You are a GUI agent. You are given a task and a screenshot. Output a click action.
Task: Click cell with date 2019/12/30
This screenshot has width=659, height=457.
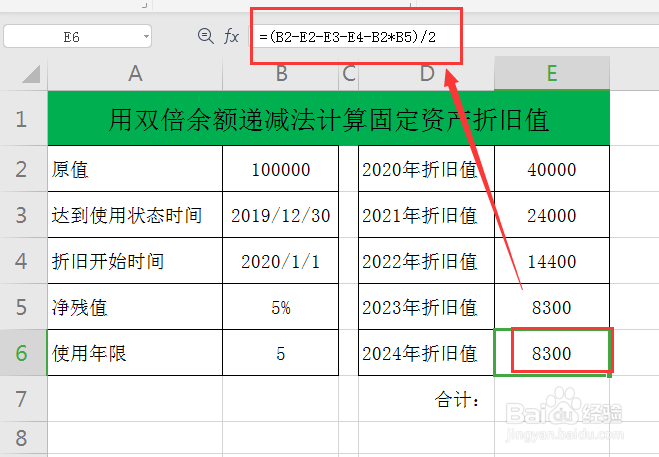(281, 215)
